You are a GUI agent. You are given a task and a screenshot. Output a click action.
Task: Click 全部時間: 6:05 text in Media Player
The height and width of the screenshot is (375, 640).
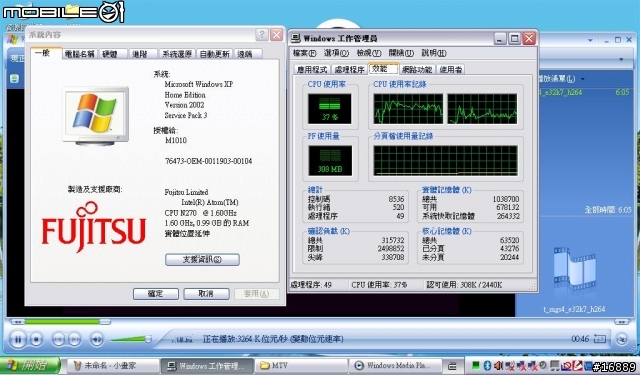(x=608, y=210)
